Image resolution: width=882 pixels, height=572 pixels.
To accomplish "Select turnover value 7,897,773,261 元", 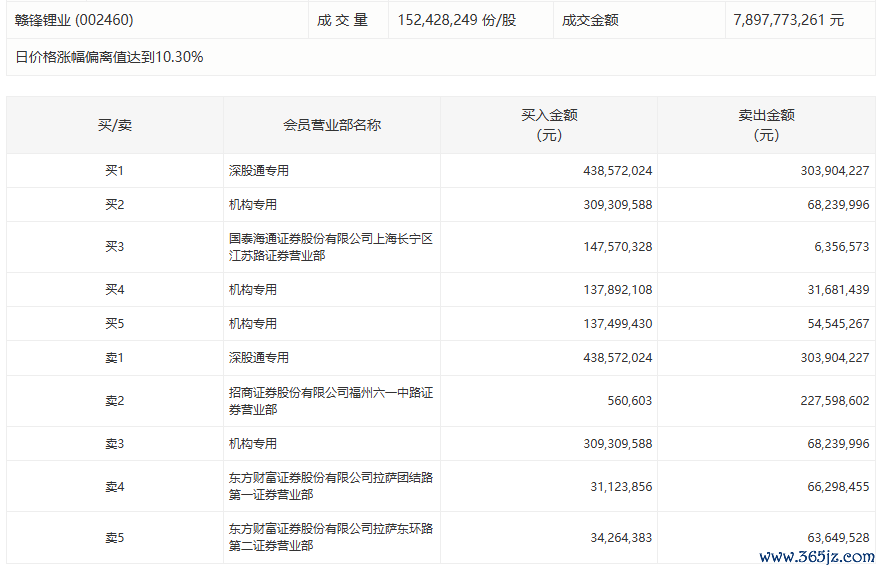I will 789,20.
